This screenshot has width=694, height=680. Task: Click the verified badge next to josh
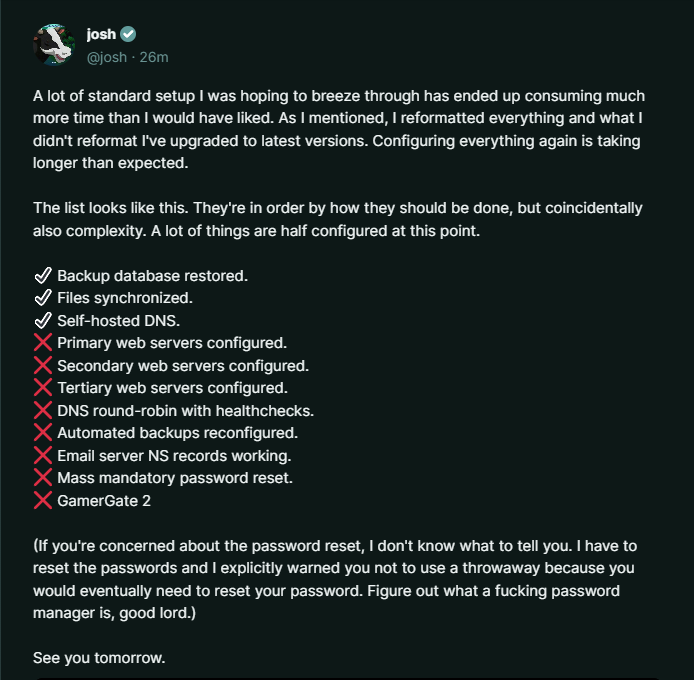tap(128, 34)
